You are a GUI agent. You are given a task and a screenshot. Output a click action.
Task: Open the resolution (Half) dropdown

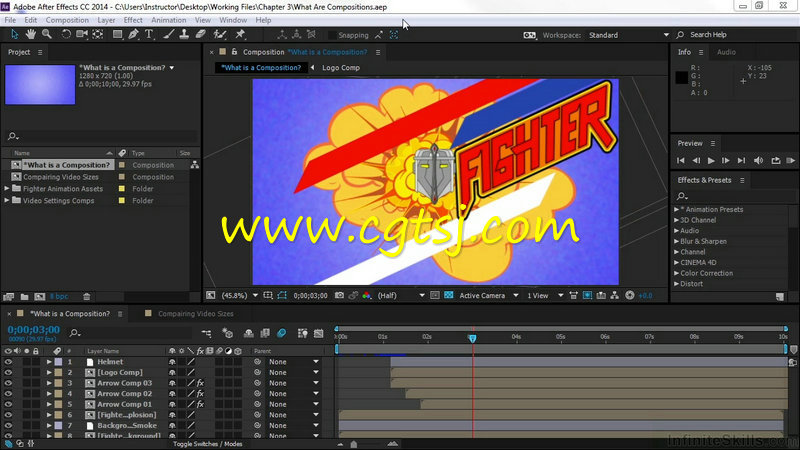(x=401, y=295)
